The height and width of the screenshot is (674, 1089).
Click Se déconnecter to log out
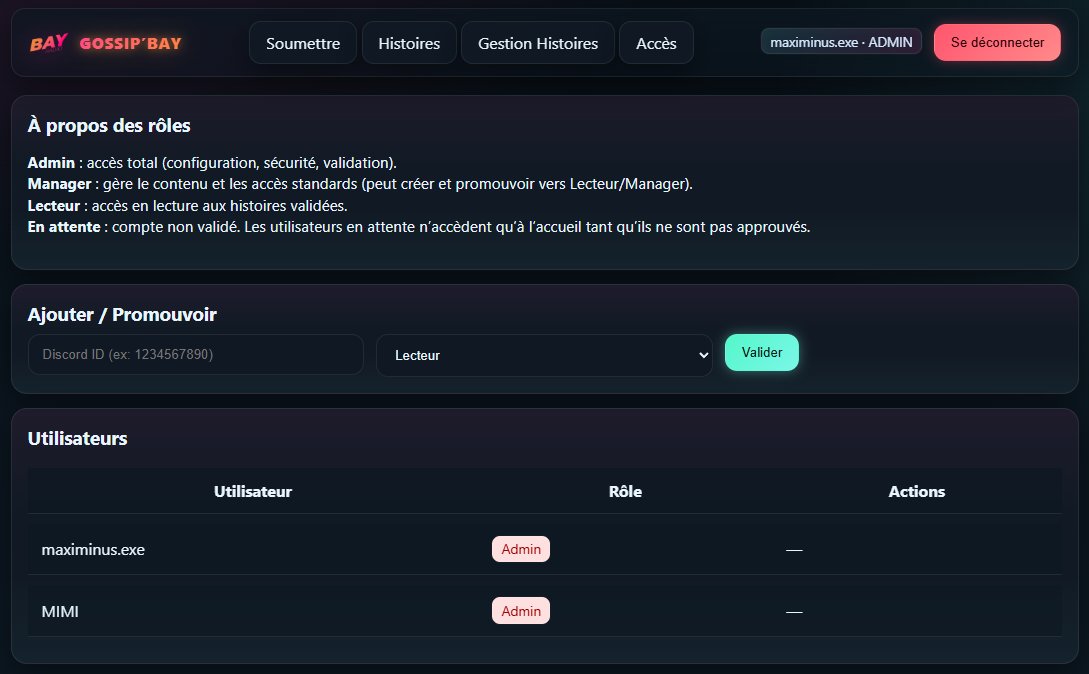[997, 42]
